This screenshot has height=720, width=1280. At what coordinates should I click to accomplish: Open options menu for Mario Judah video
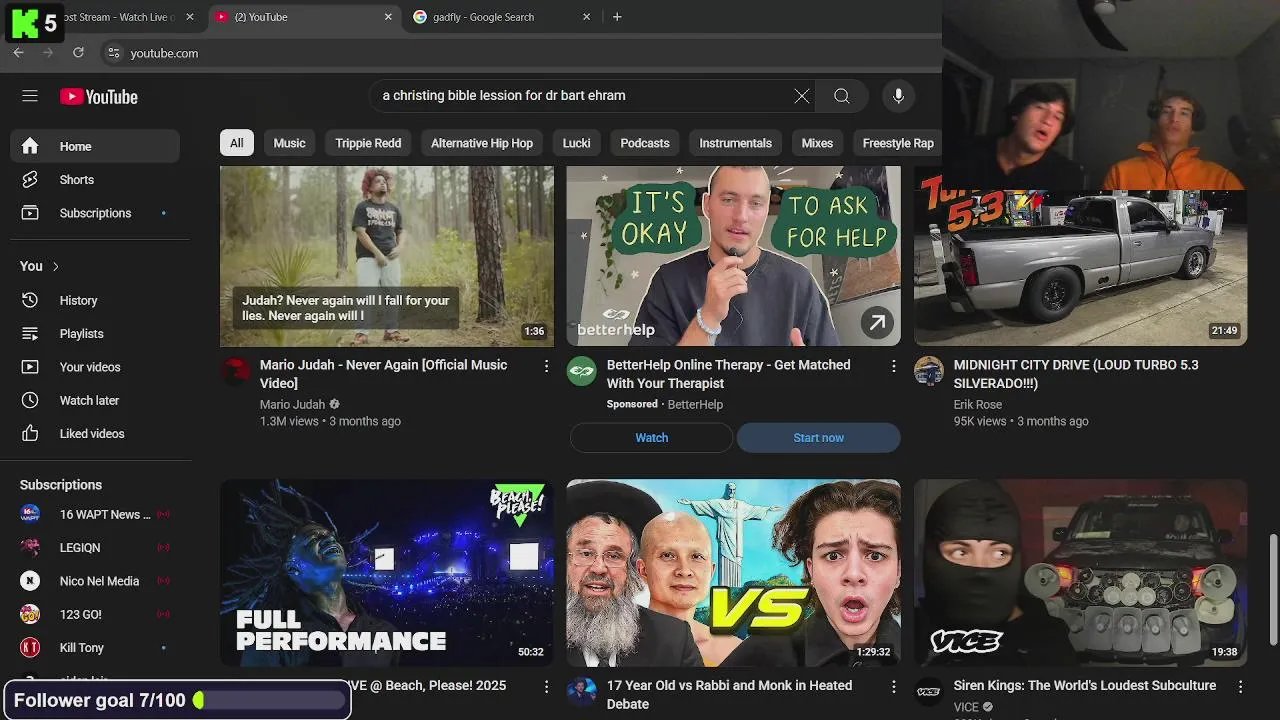546,367
